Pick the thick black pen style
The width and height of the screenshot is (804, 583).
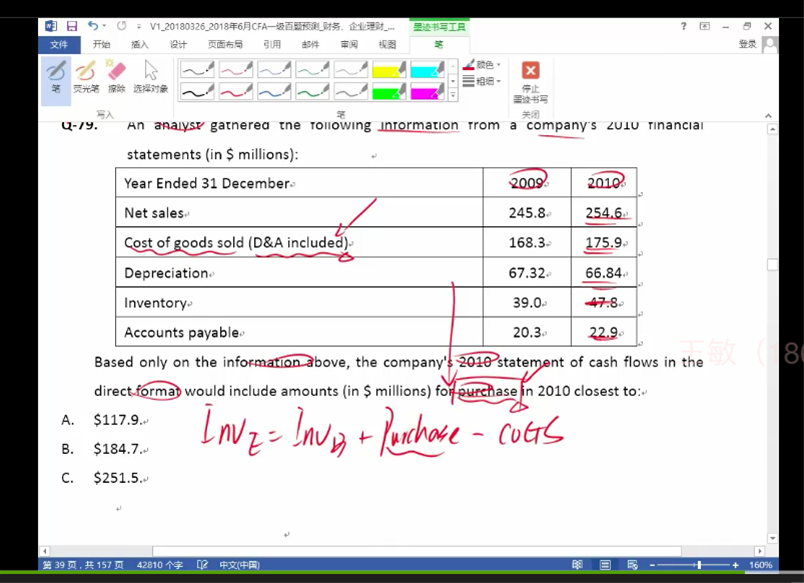click(197, 91)
